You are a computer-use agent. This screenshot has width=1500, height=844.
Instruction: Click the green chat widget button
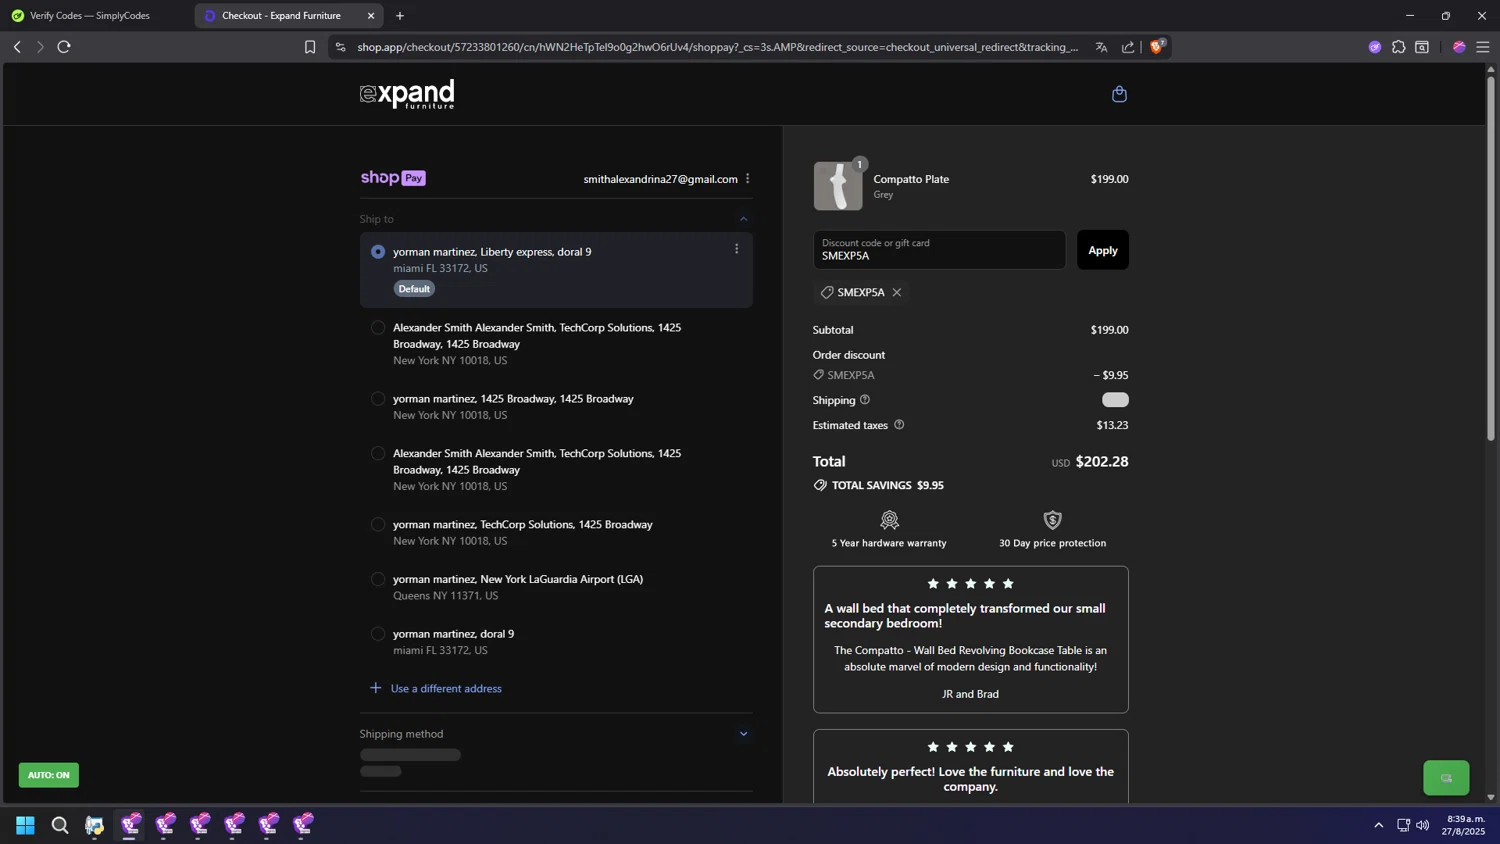click(x=1446, y=778)
